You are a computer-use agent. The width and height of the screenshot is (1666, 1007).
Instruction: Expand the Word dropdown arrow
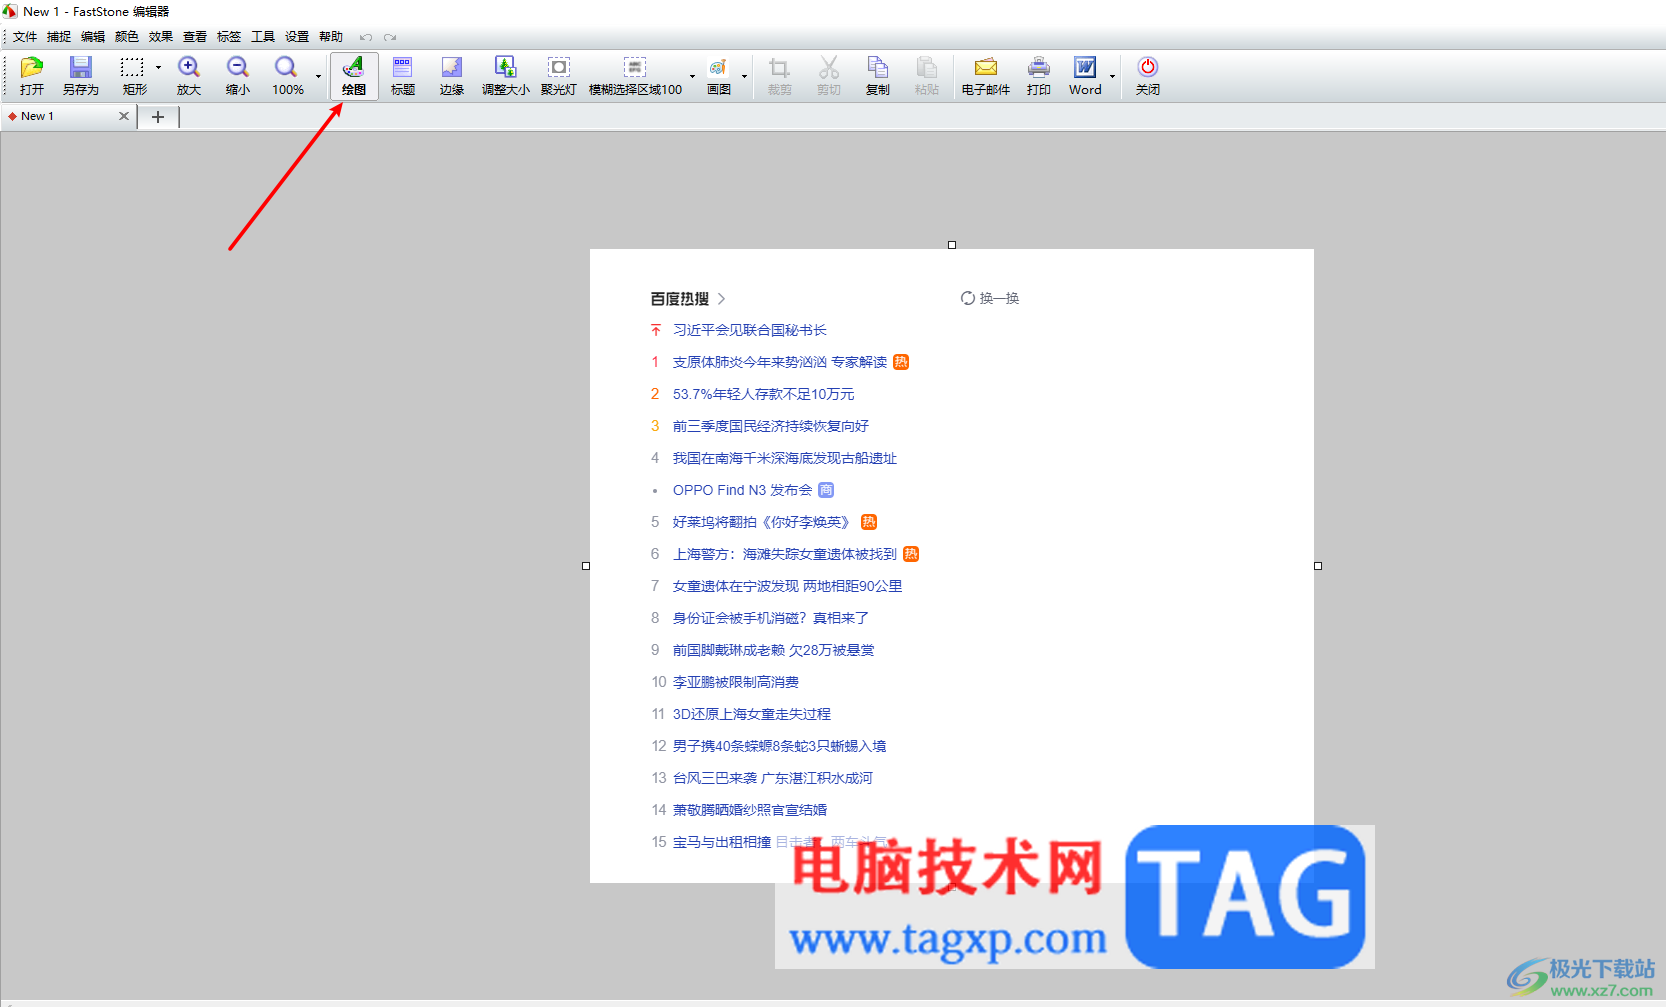pos(1112,76)
